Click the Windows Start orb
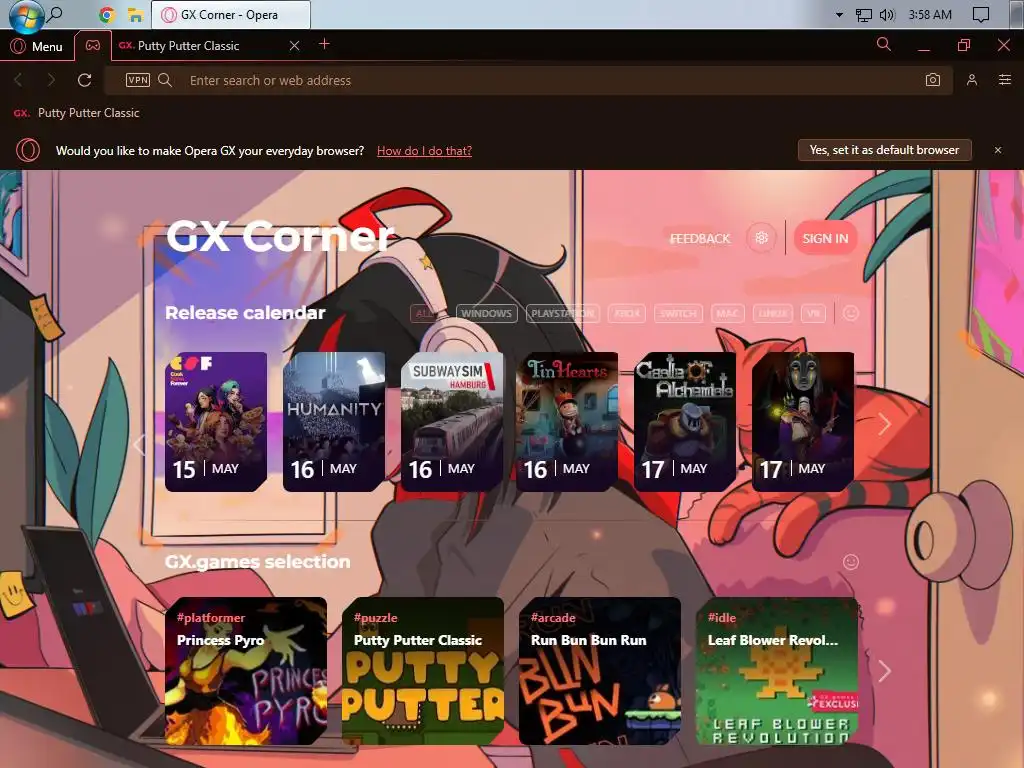 26,16
